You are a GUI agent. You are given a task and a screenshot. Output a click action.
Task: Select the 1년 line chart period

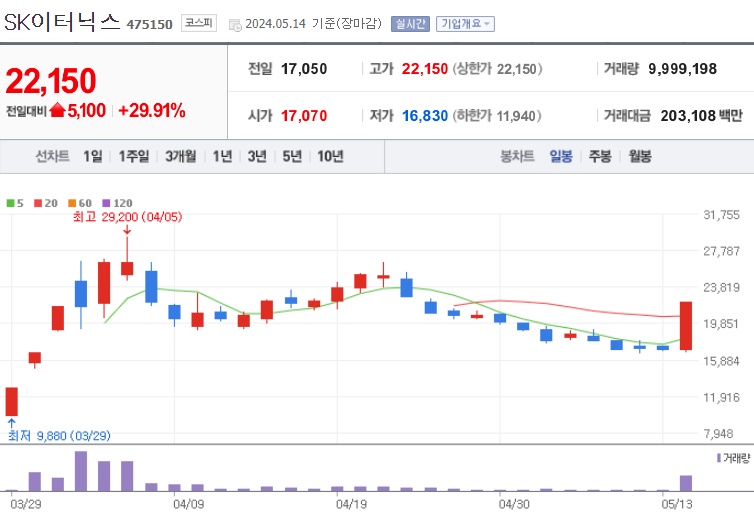point(222,156)
